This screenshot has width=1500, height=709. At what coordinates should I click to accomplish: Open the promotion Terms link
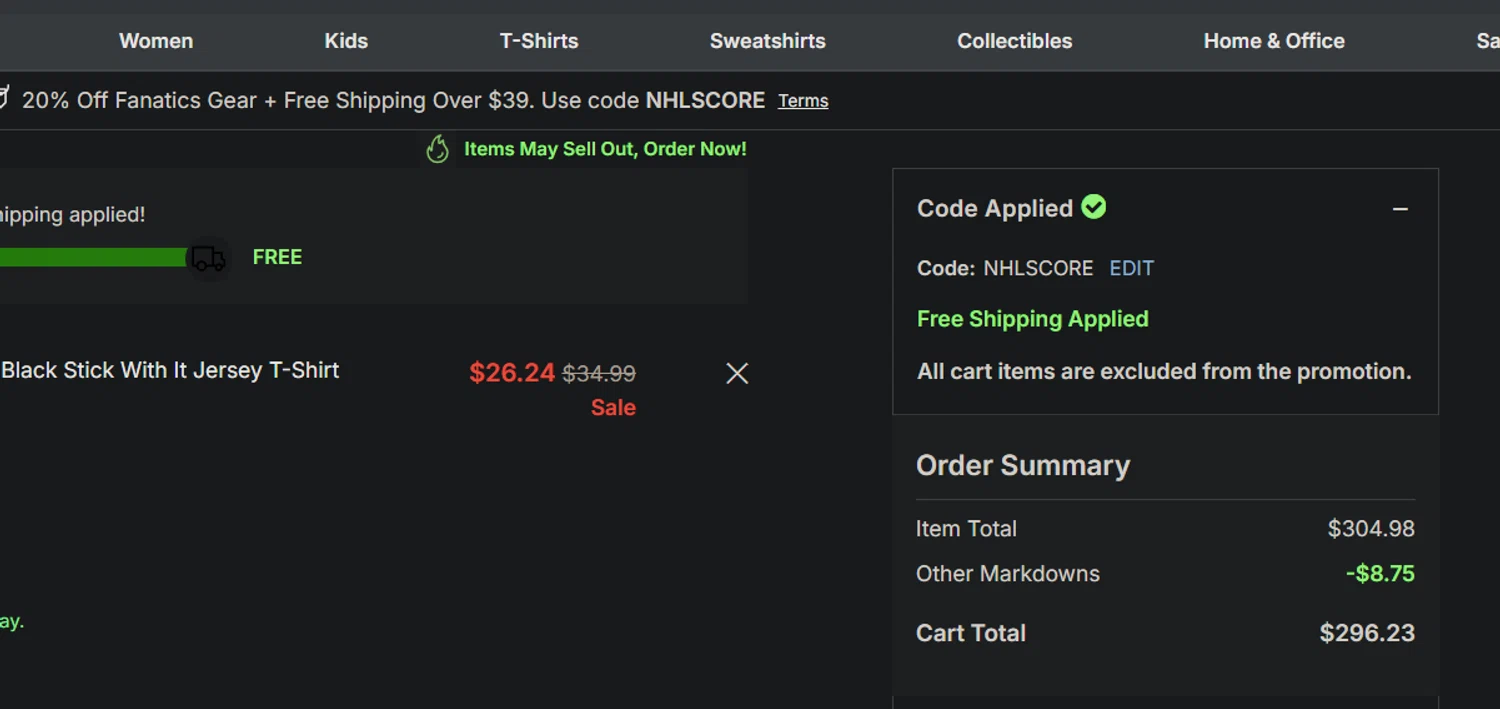[x=803, y=101]
